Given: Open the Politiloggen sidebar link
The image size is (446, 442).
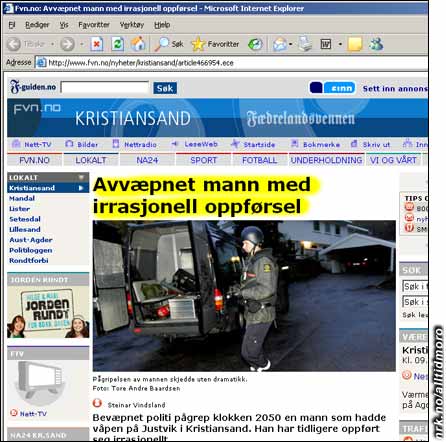Looking at the screenshot, I should coord(31,250).
